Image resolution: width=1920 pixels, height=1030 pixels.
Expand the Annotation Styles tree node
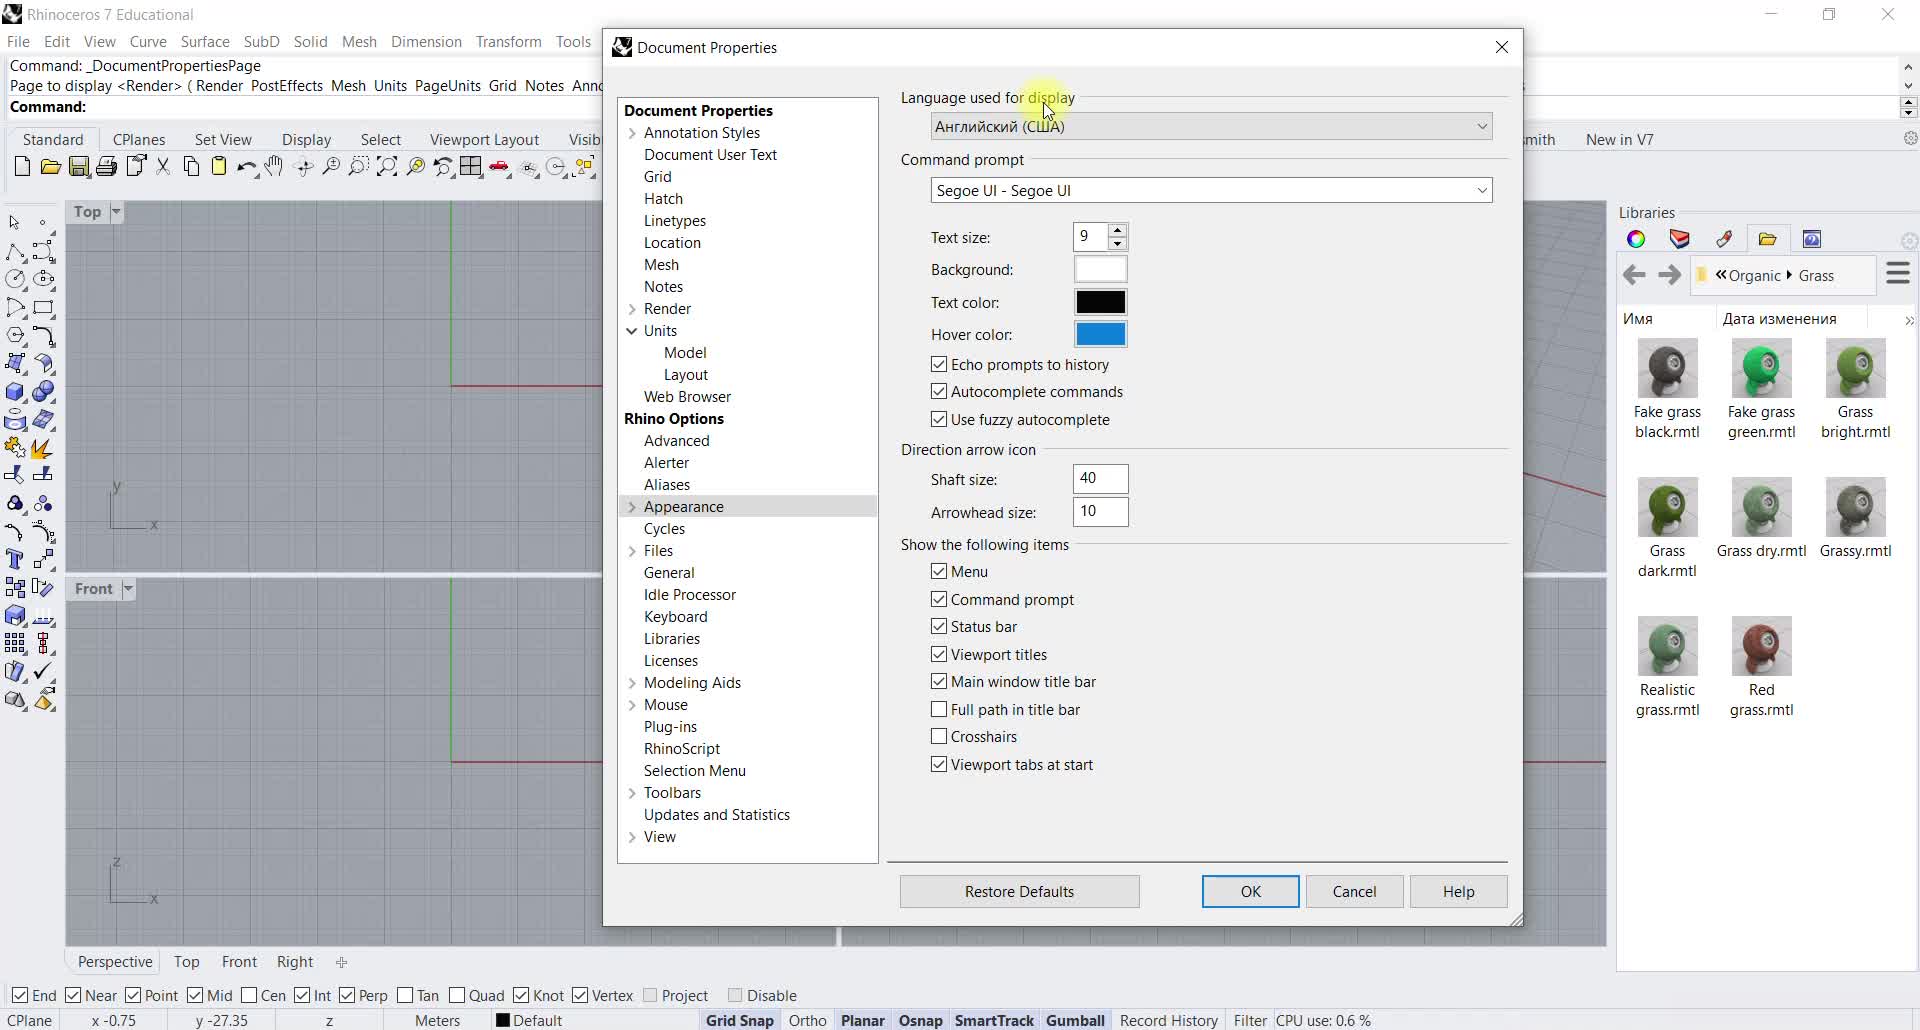tap(632, 133)
